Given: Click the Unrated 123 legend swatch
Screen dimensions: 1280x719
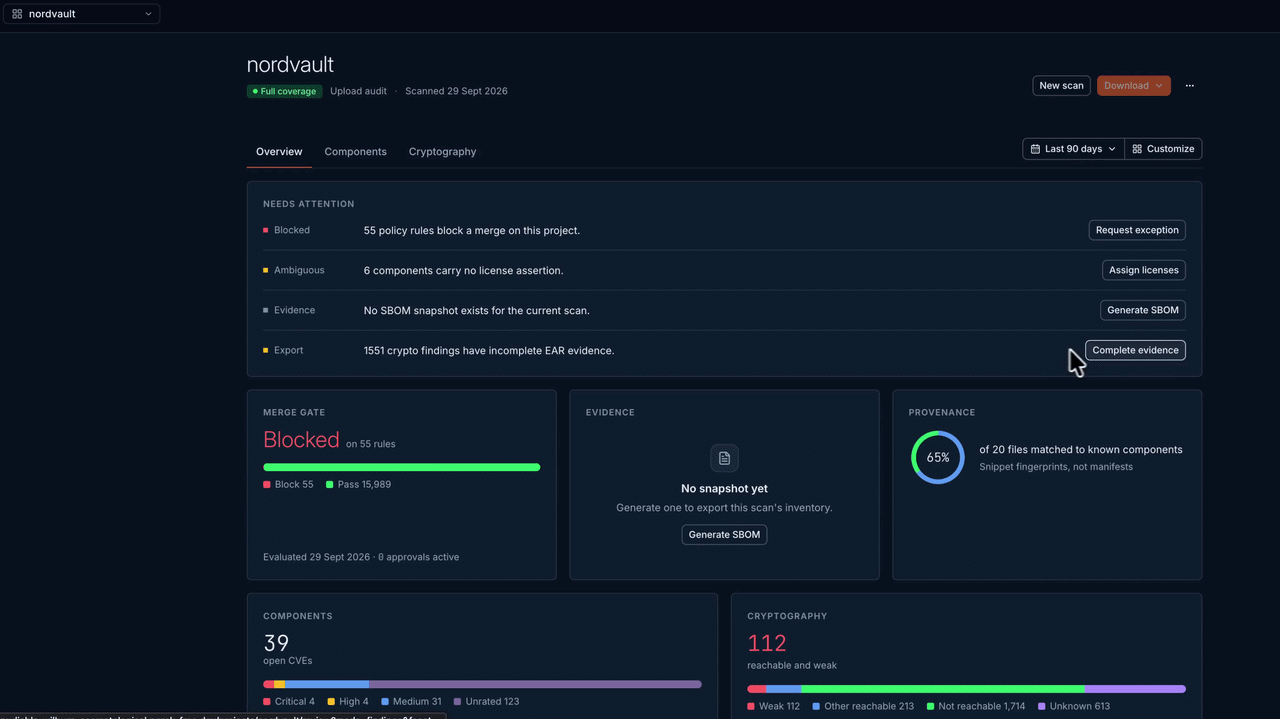Looking at the screenshot, I should click(458, 702).
